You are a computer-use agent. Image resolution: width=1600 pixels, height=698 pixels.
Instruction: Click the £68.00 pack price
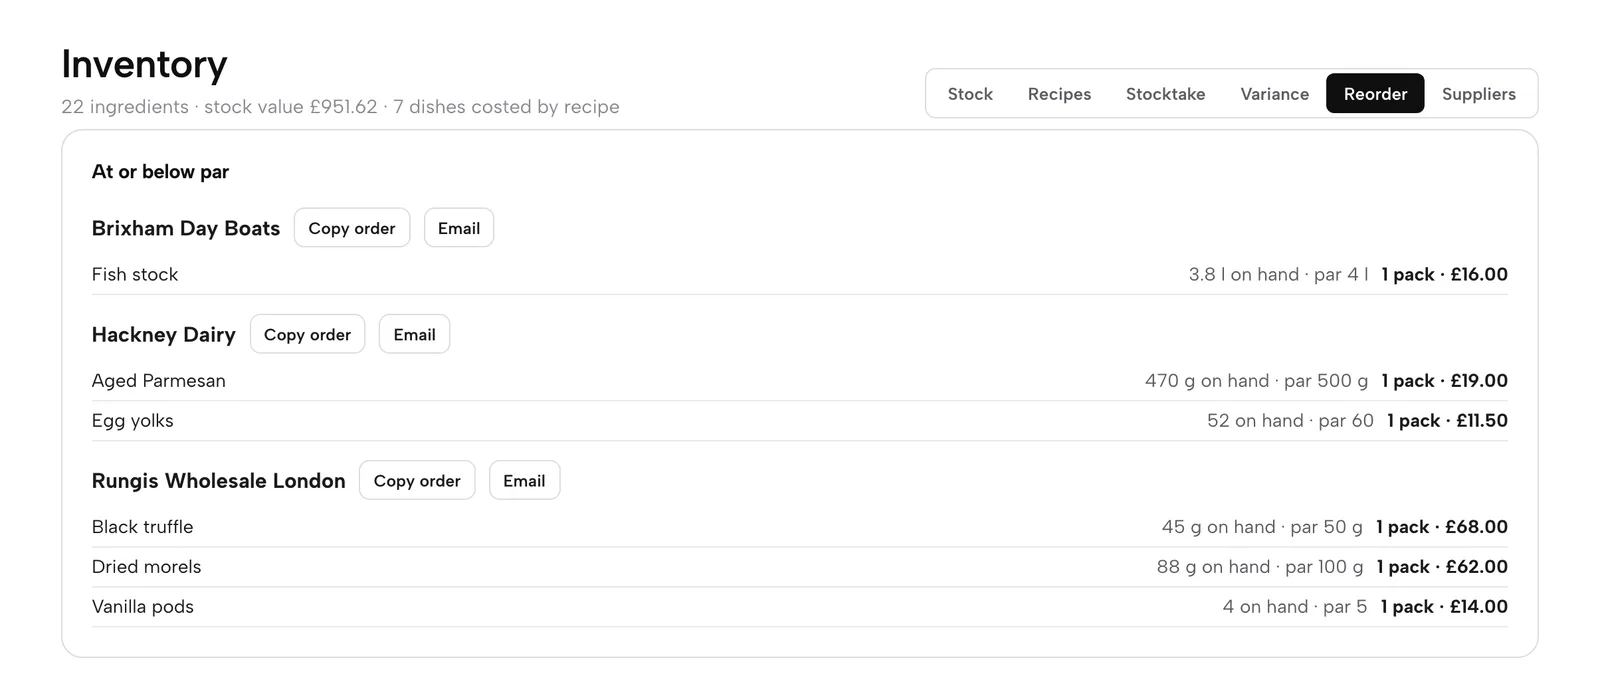click(1477, 527)
